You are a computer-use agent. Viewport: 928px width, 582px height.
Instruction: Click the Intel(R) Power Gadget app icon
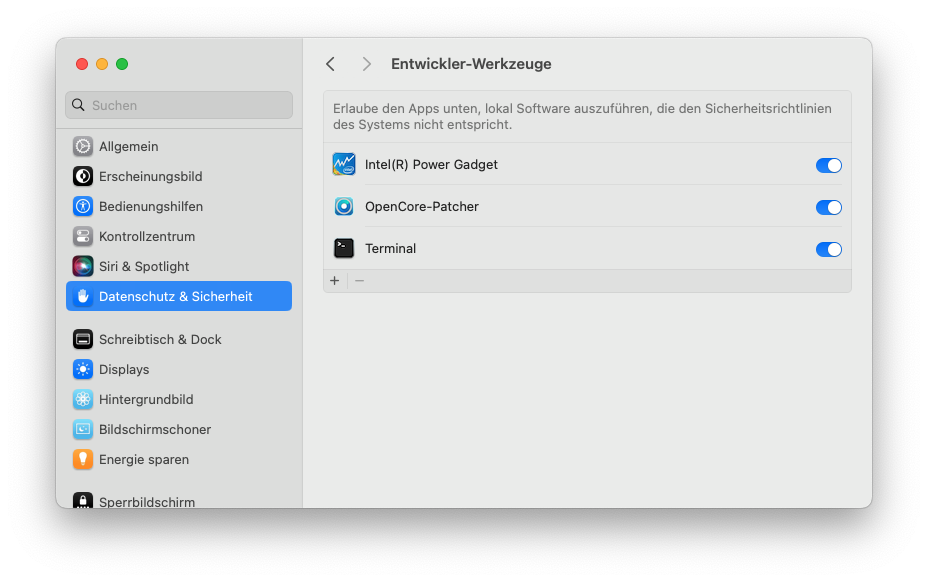tap(344, 165)
